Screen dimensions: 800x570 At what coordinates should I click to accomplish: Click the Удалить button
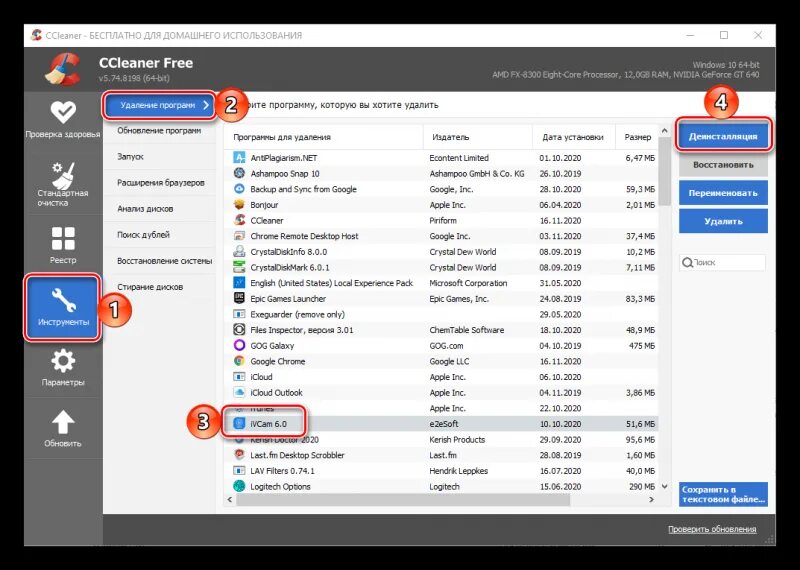(723, 221)
